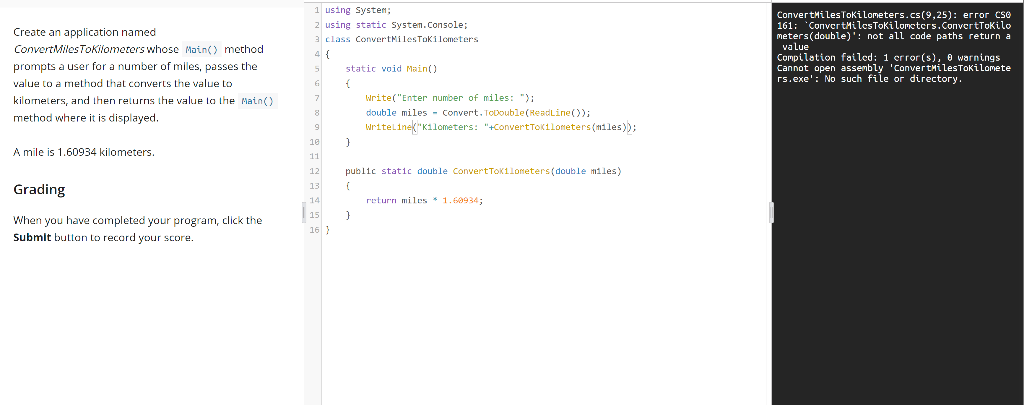Click the closing brace on line 15
The height and width of the screenshot is (405, 1024).
click(x=348, y=215)
